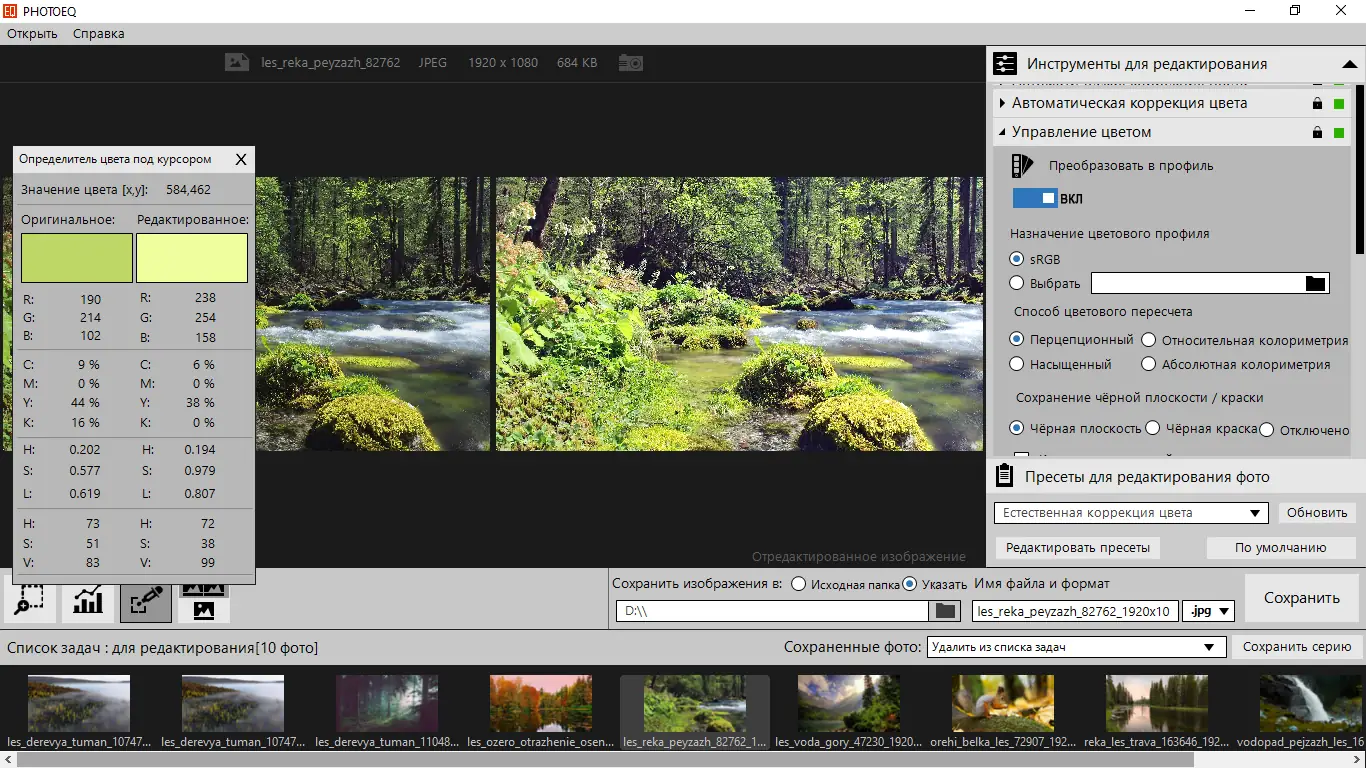This screenshot has height=768, width=1366.
Task: Click the camera EXIF info icon
Action: [630, 62]
